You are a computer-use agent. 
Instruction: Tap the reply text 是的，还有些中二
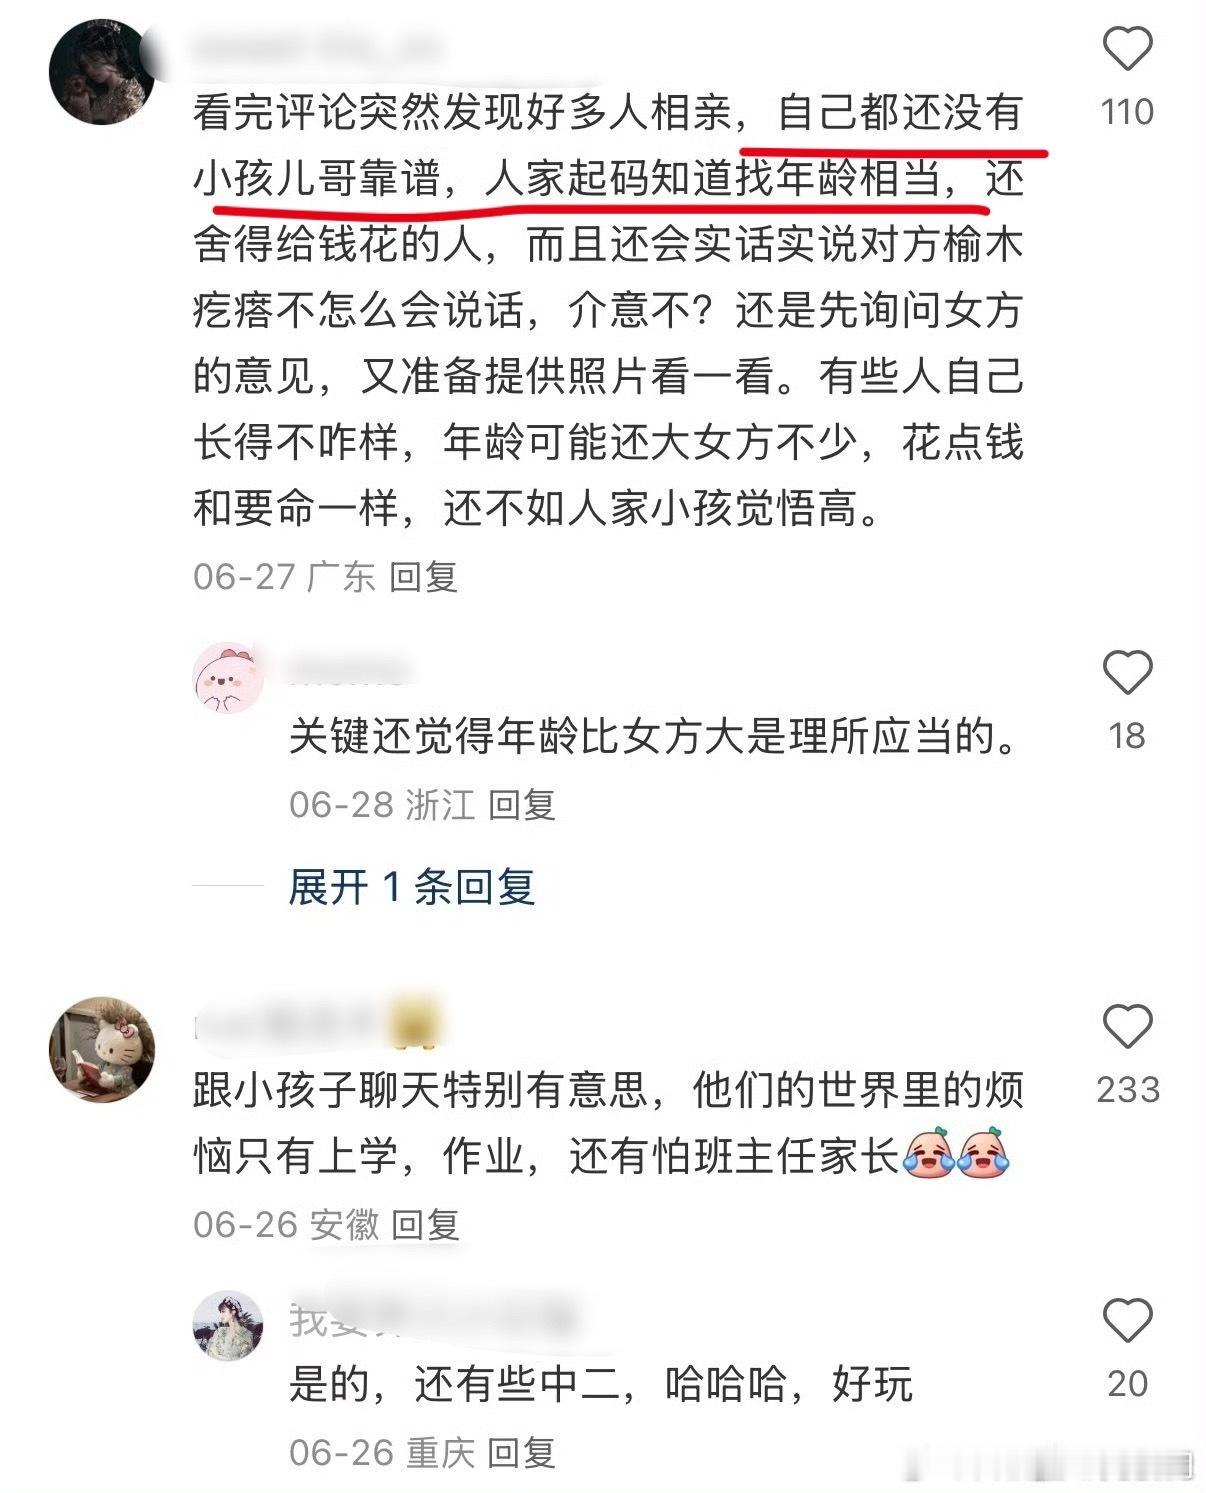point(601,1385)
